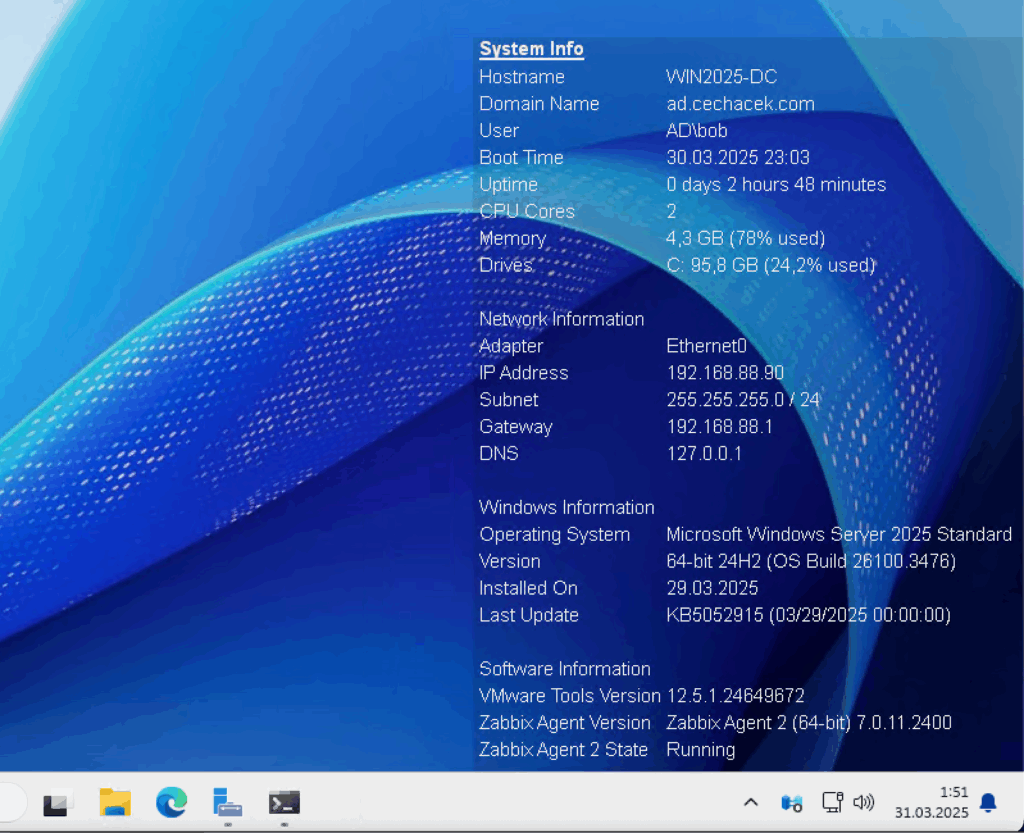Click the DNS value '127.0.0.1'
This screenshot has width=1024, height=833.
pos(704,454)
